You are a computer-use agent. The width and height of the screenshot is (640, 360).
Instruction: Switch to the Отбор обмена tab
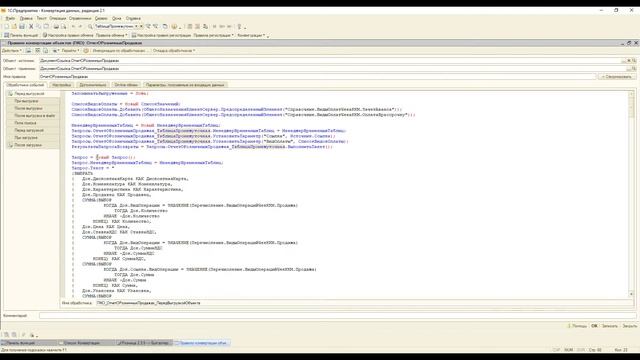pos(126,85)
